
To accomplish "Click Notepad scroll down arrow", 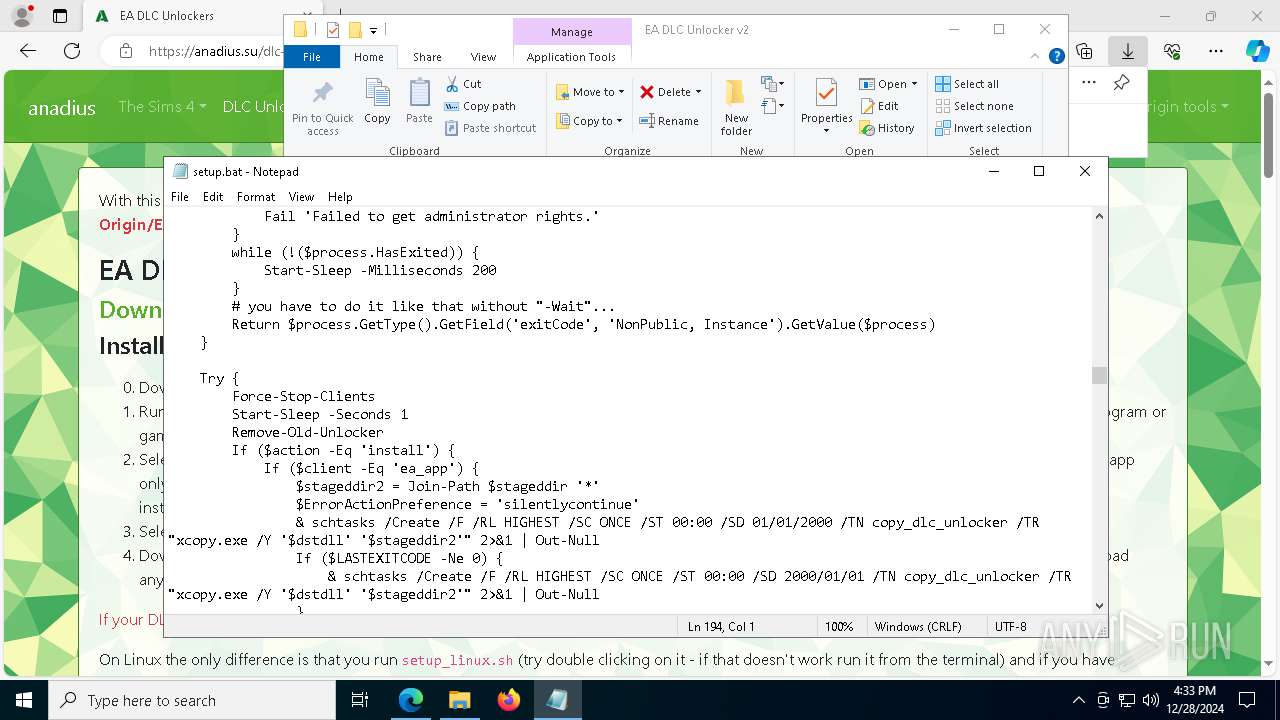I will pyautogui.click(x=1099, y=605).
